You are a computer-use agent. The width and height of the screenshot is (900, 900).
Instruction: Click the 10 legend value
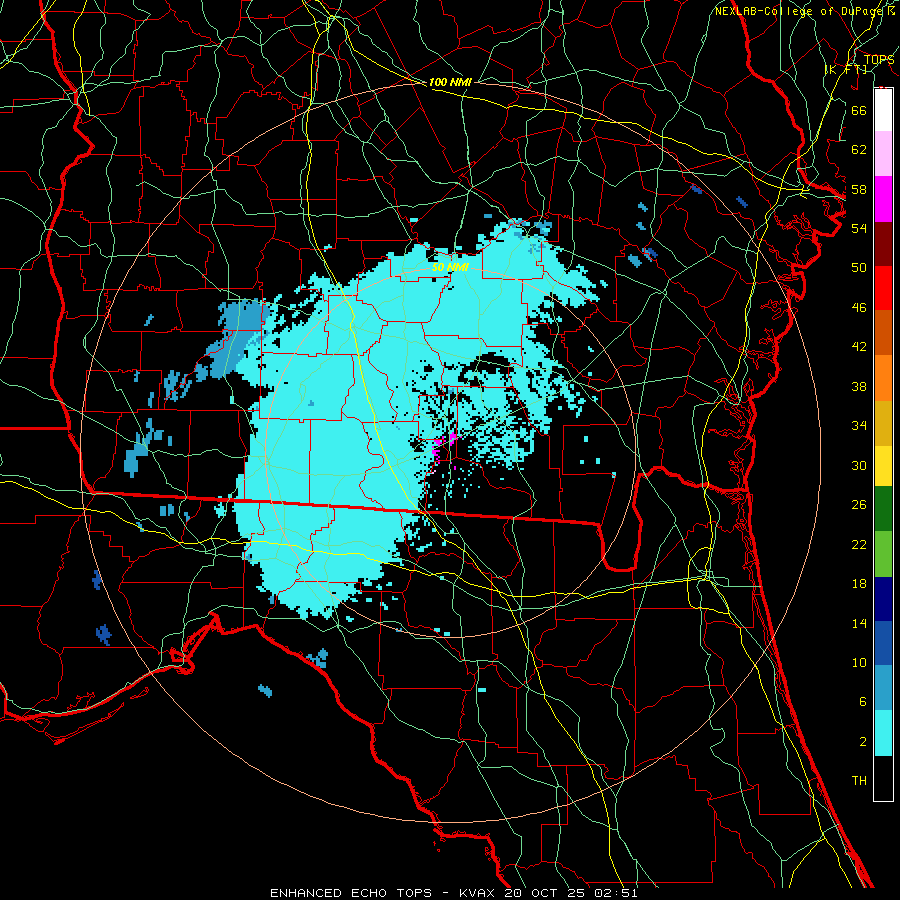[859, 663]
